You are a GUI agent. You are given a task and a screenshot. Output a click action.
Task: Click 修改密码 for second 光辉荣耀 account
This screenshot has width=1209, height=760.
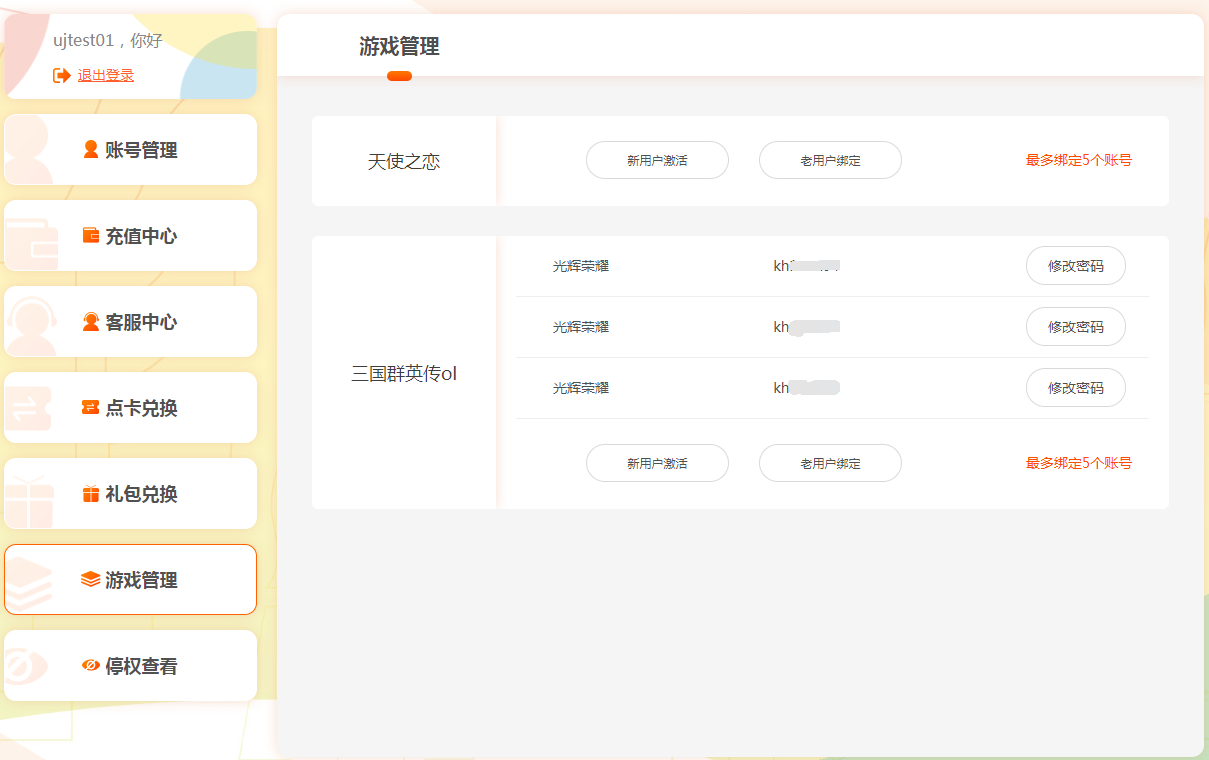point(1075,327)
